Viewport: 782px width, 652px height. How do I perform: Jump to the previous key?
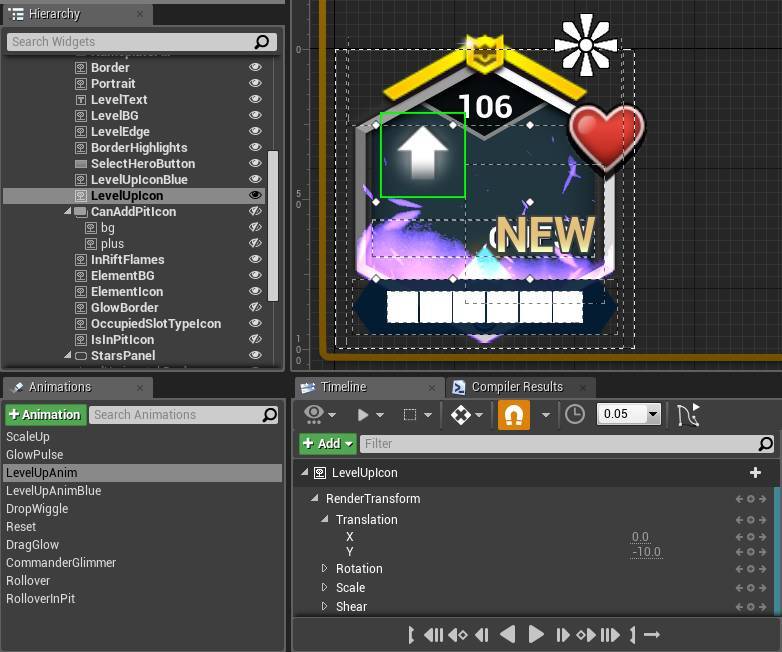coord(457,635)
